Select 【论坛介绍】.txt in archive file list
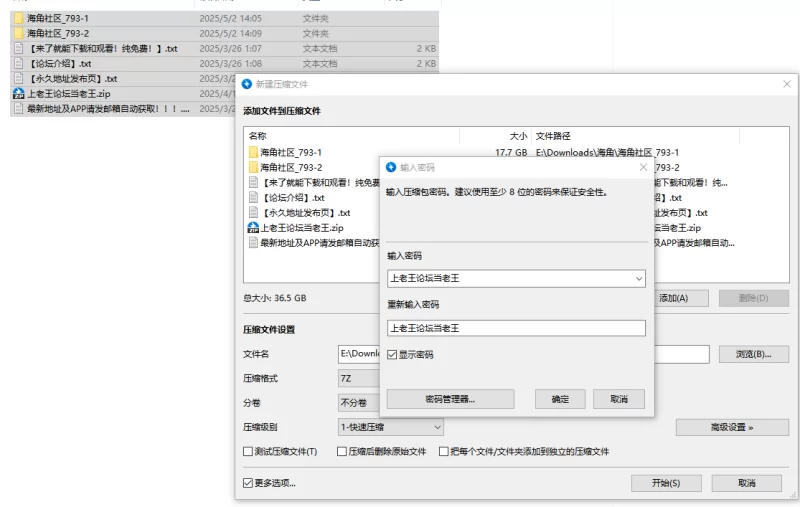Screen dimensions: 800x507 point(293,197)
